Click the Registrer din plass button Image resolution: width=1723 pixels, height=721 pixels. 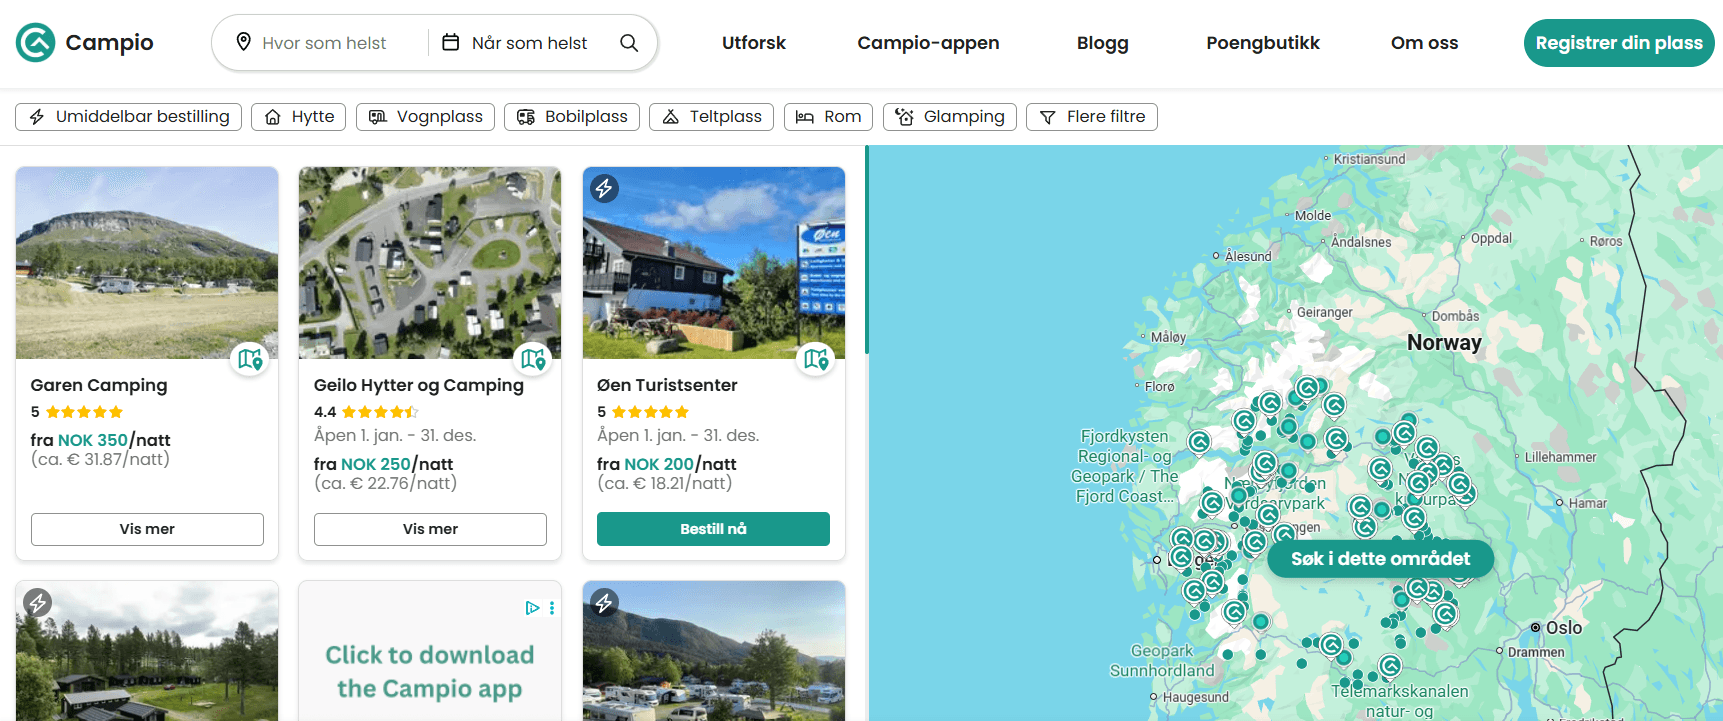tap(1619, 43)
